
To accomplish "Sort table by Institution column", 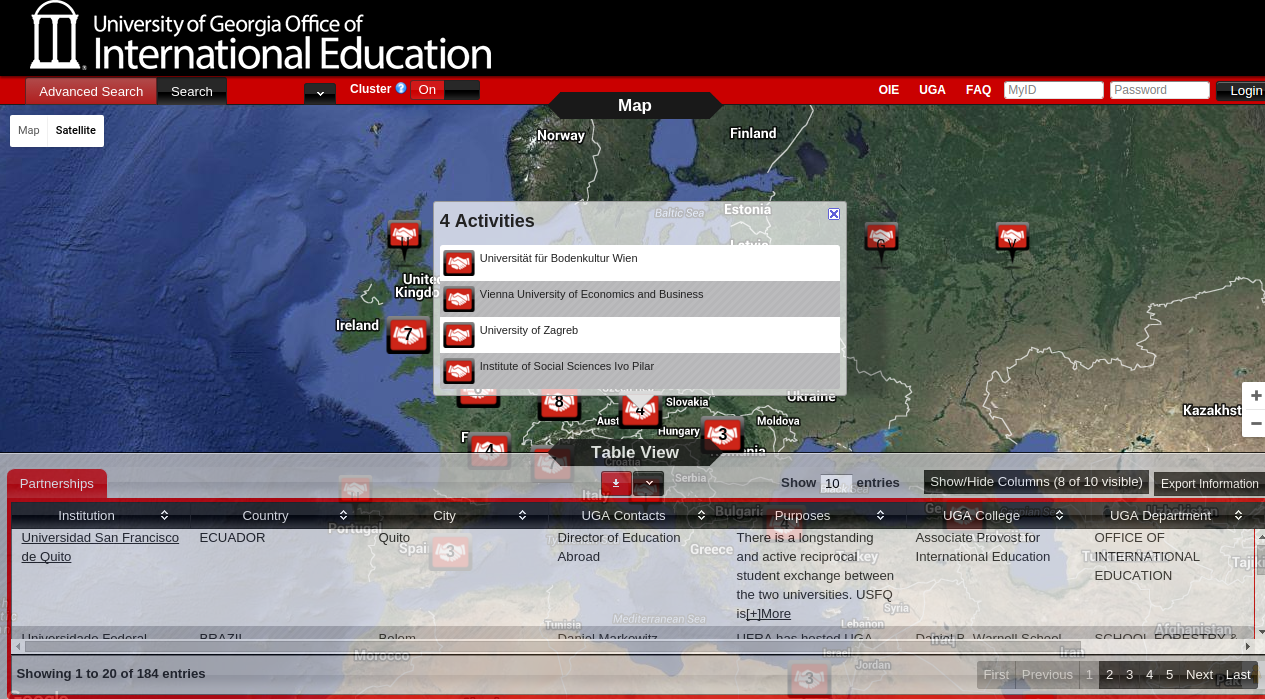I will (x=100, y=515).
